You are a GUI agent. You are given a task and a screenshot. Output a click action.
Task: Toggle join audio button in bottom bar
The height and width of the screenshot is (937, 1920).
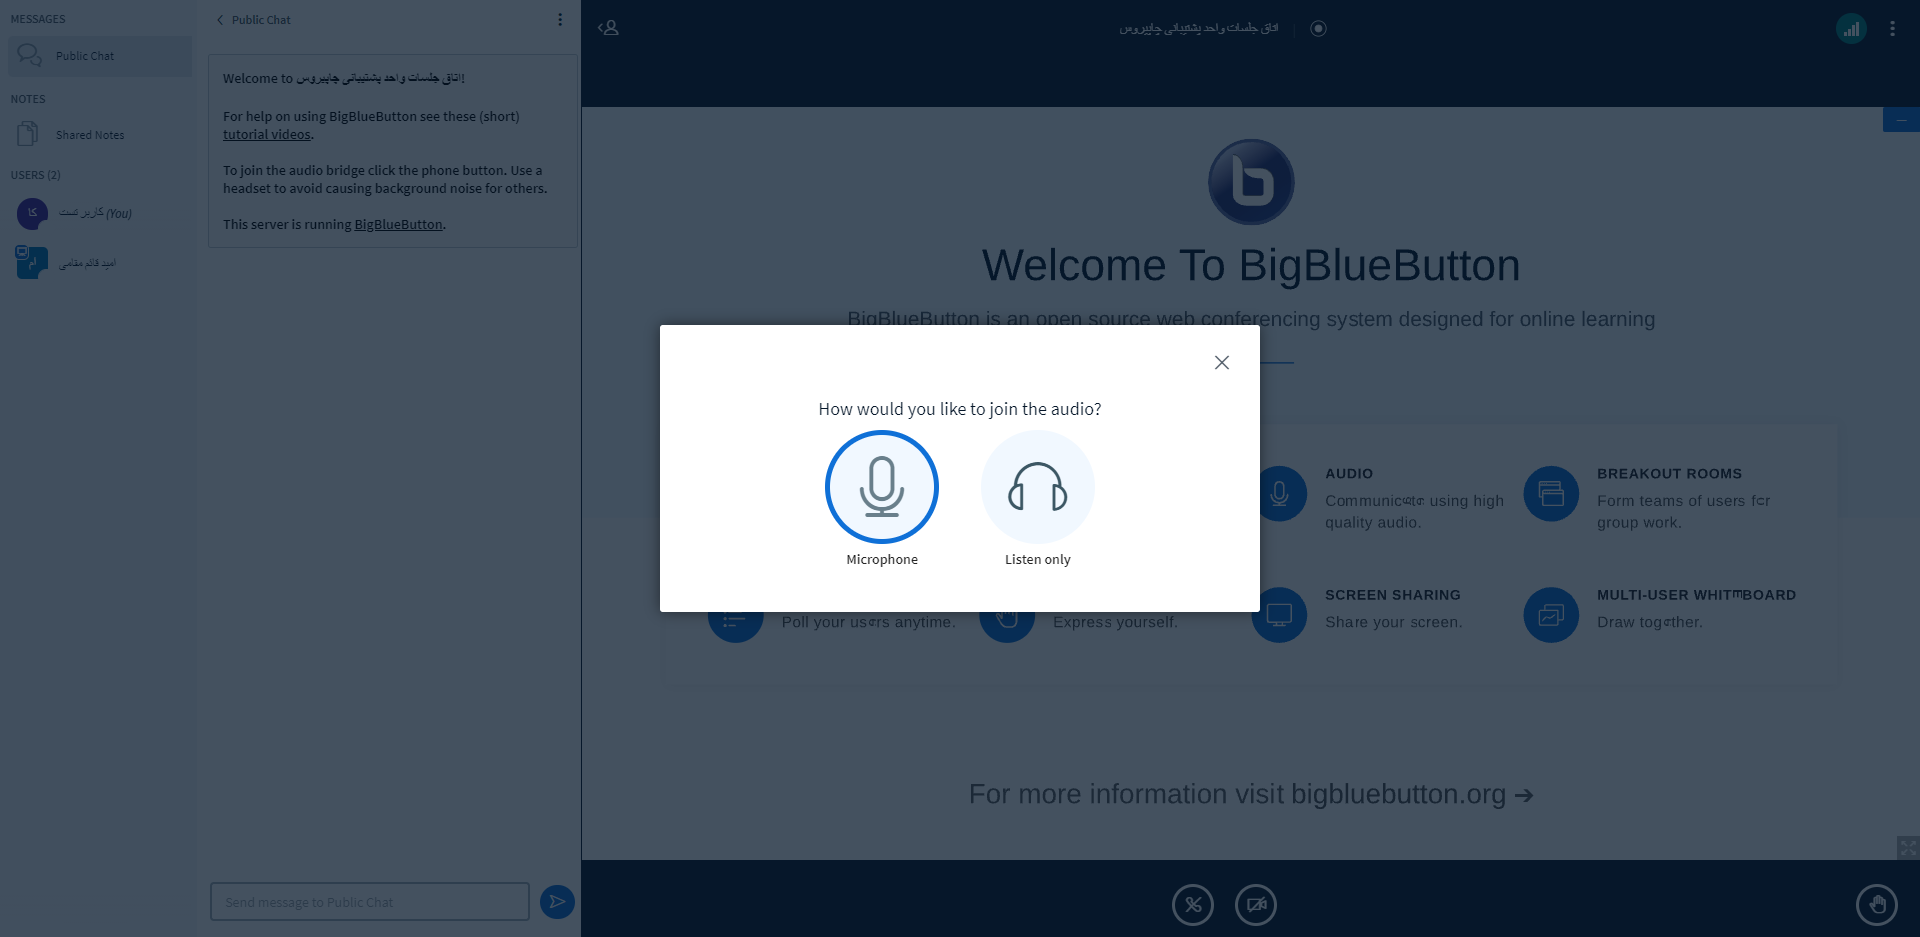click(1193, 905)
